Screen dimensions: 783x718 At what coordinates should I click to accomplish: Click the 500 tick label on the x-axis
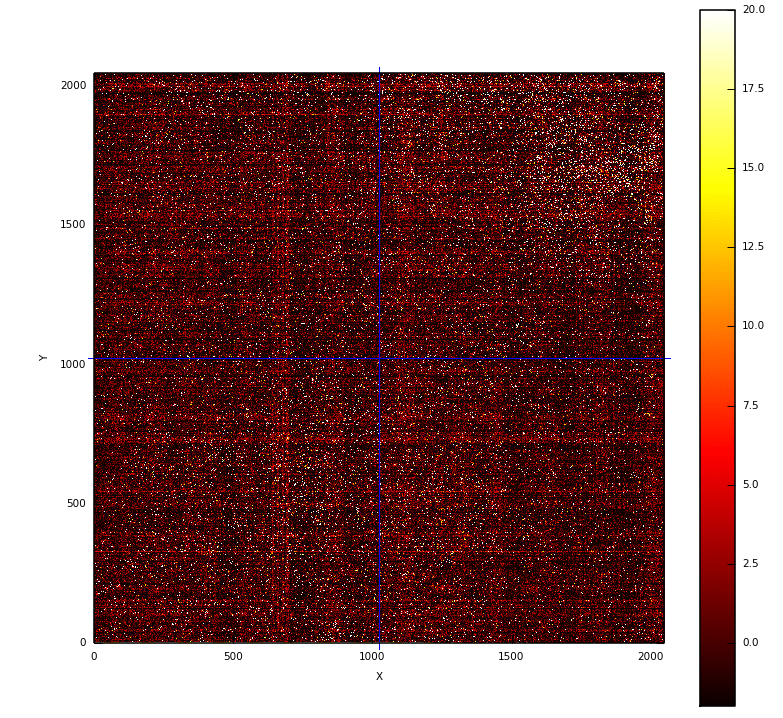(233, 657)
